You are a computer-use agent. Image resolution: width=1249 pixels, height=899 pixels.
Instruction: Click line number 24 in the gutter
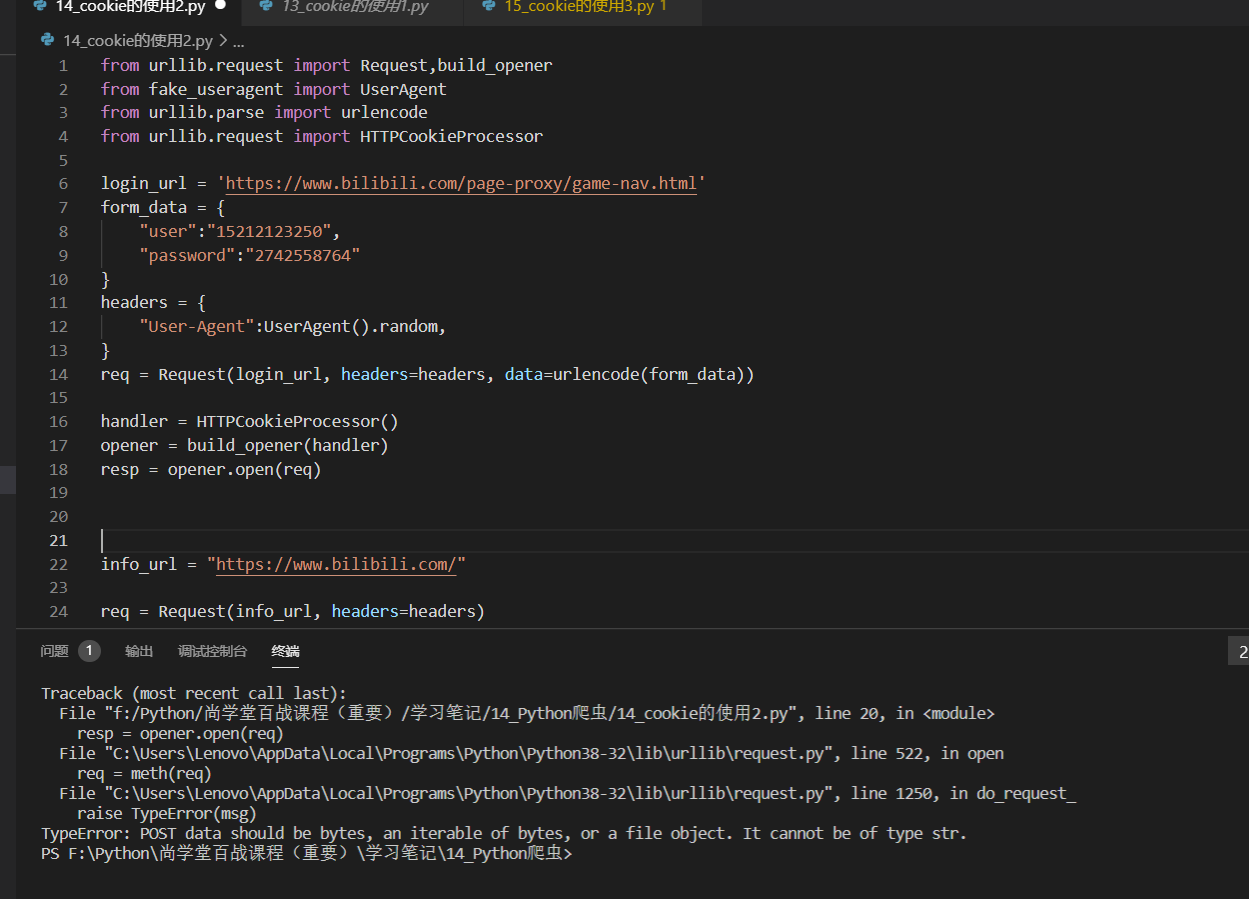tap(59, 612)
